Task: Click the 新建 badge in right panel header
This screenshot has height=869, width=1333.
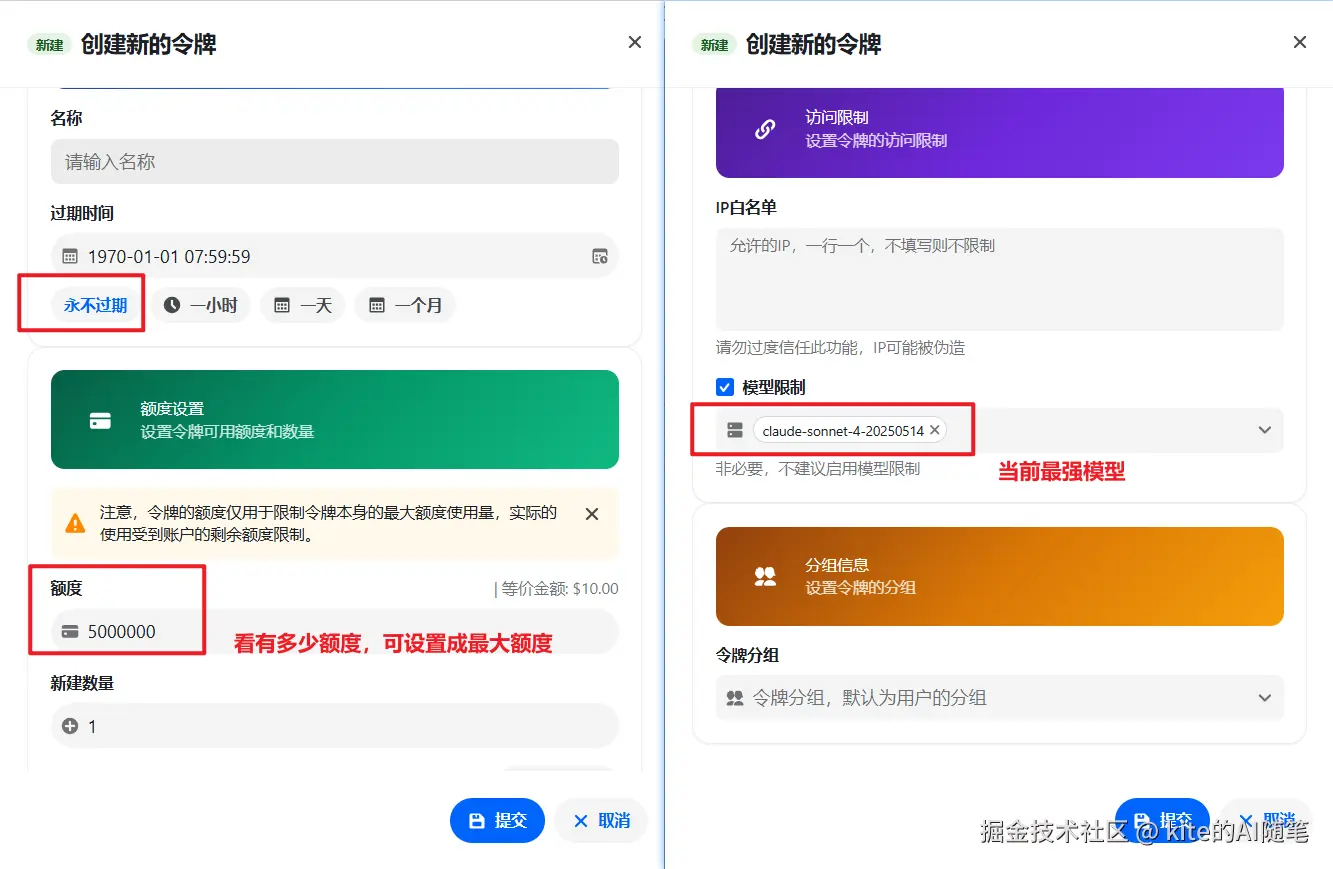Action: tap(714, 44)
